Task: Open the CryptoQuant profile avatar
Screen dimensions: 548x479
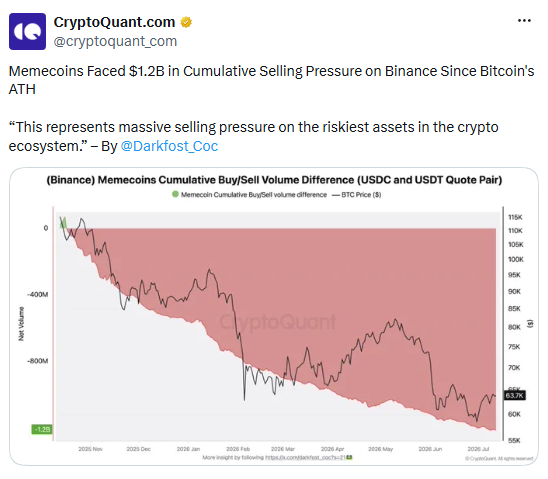Action: click(x=27, y=31)
